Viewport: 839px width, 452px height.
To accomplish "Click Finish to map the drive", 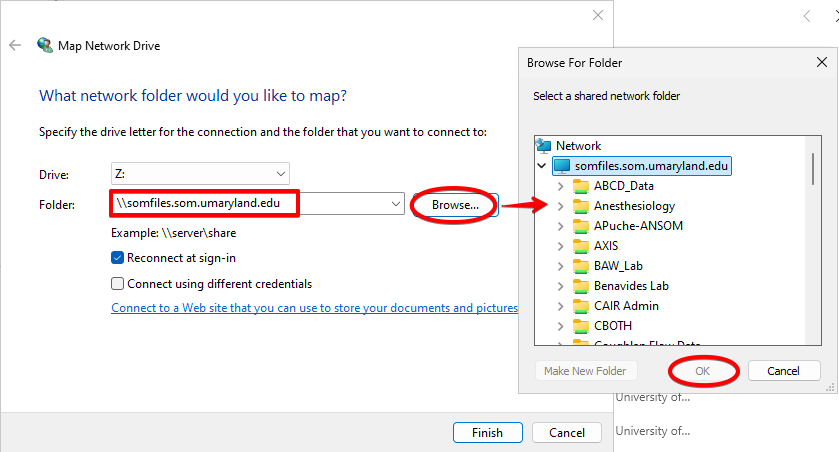I will [x=487, y=433].
